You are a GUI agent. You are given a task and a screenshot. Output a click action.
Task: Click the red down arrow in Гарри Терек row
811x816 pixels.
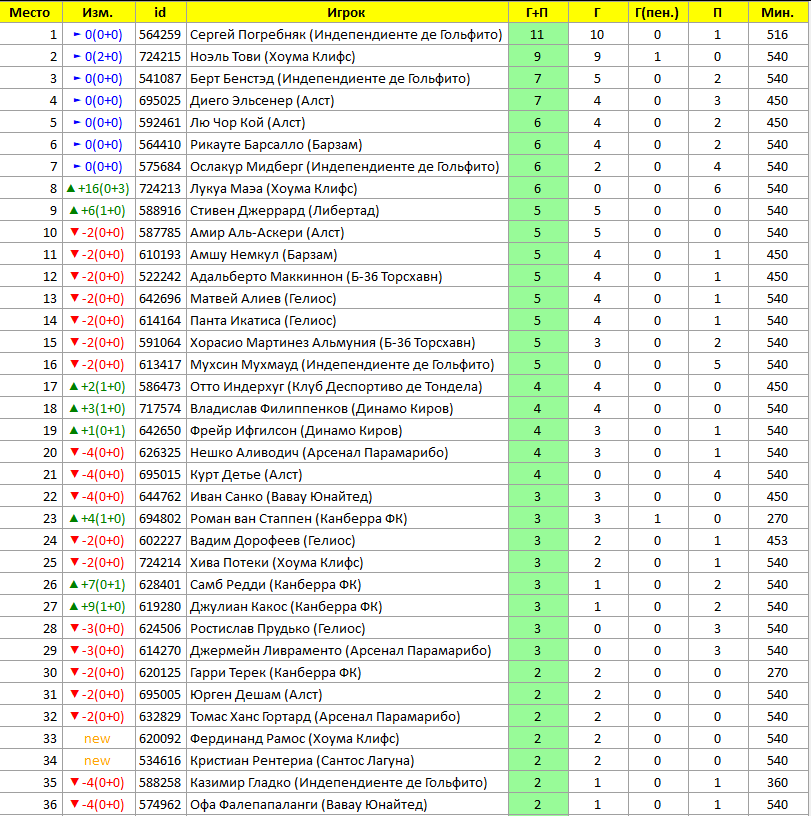coord(74,672)
